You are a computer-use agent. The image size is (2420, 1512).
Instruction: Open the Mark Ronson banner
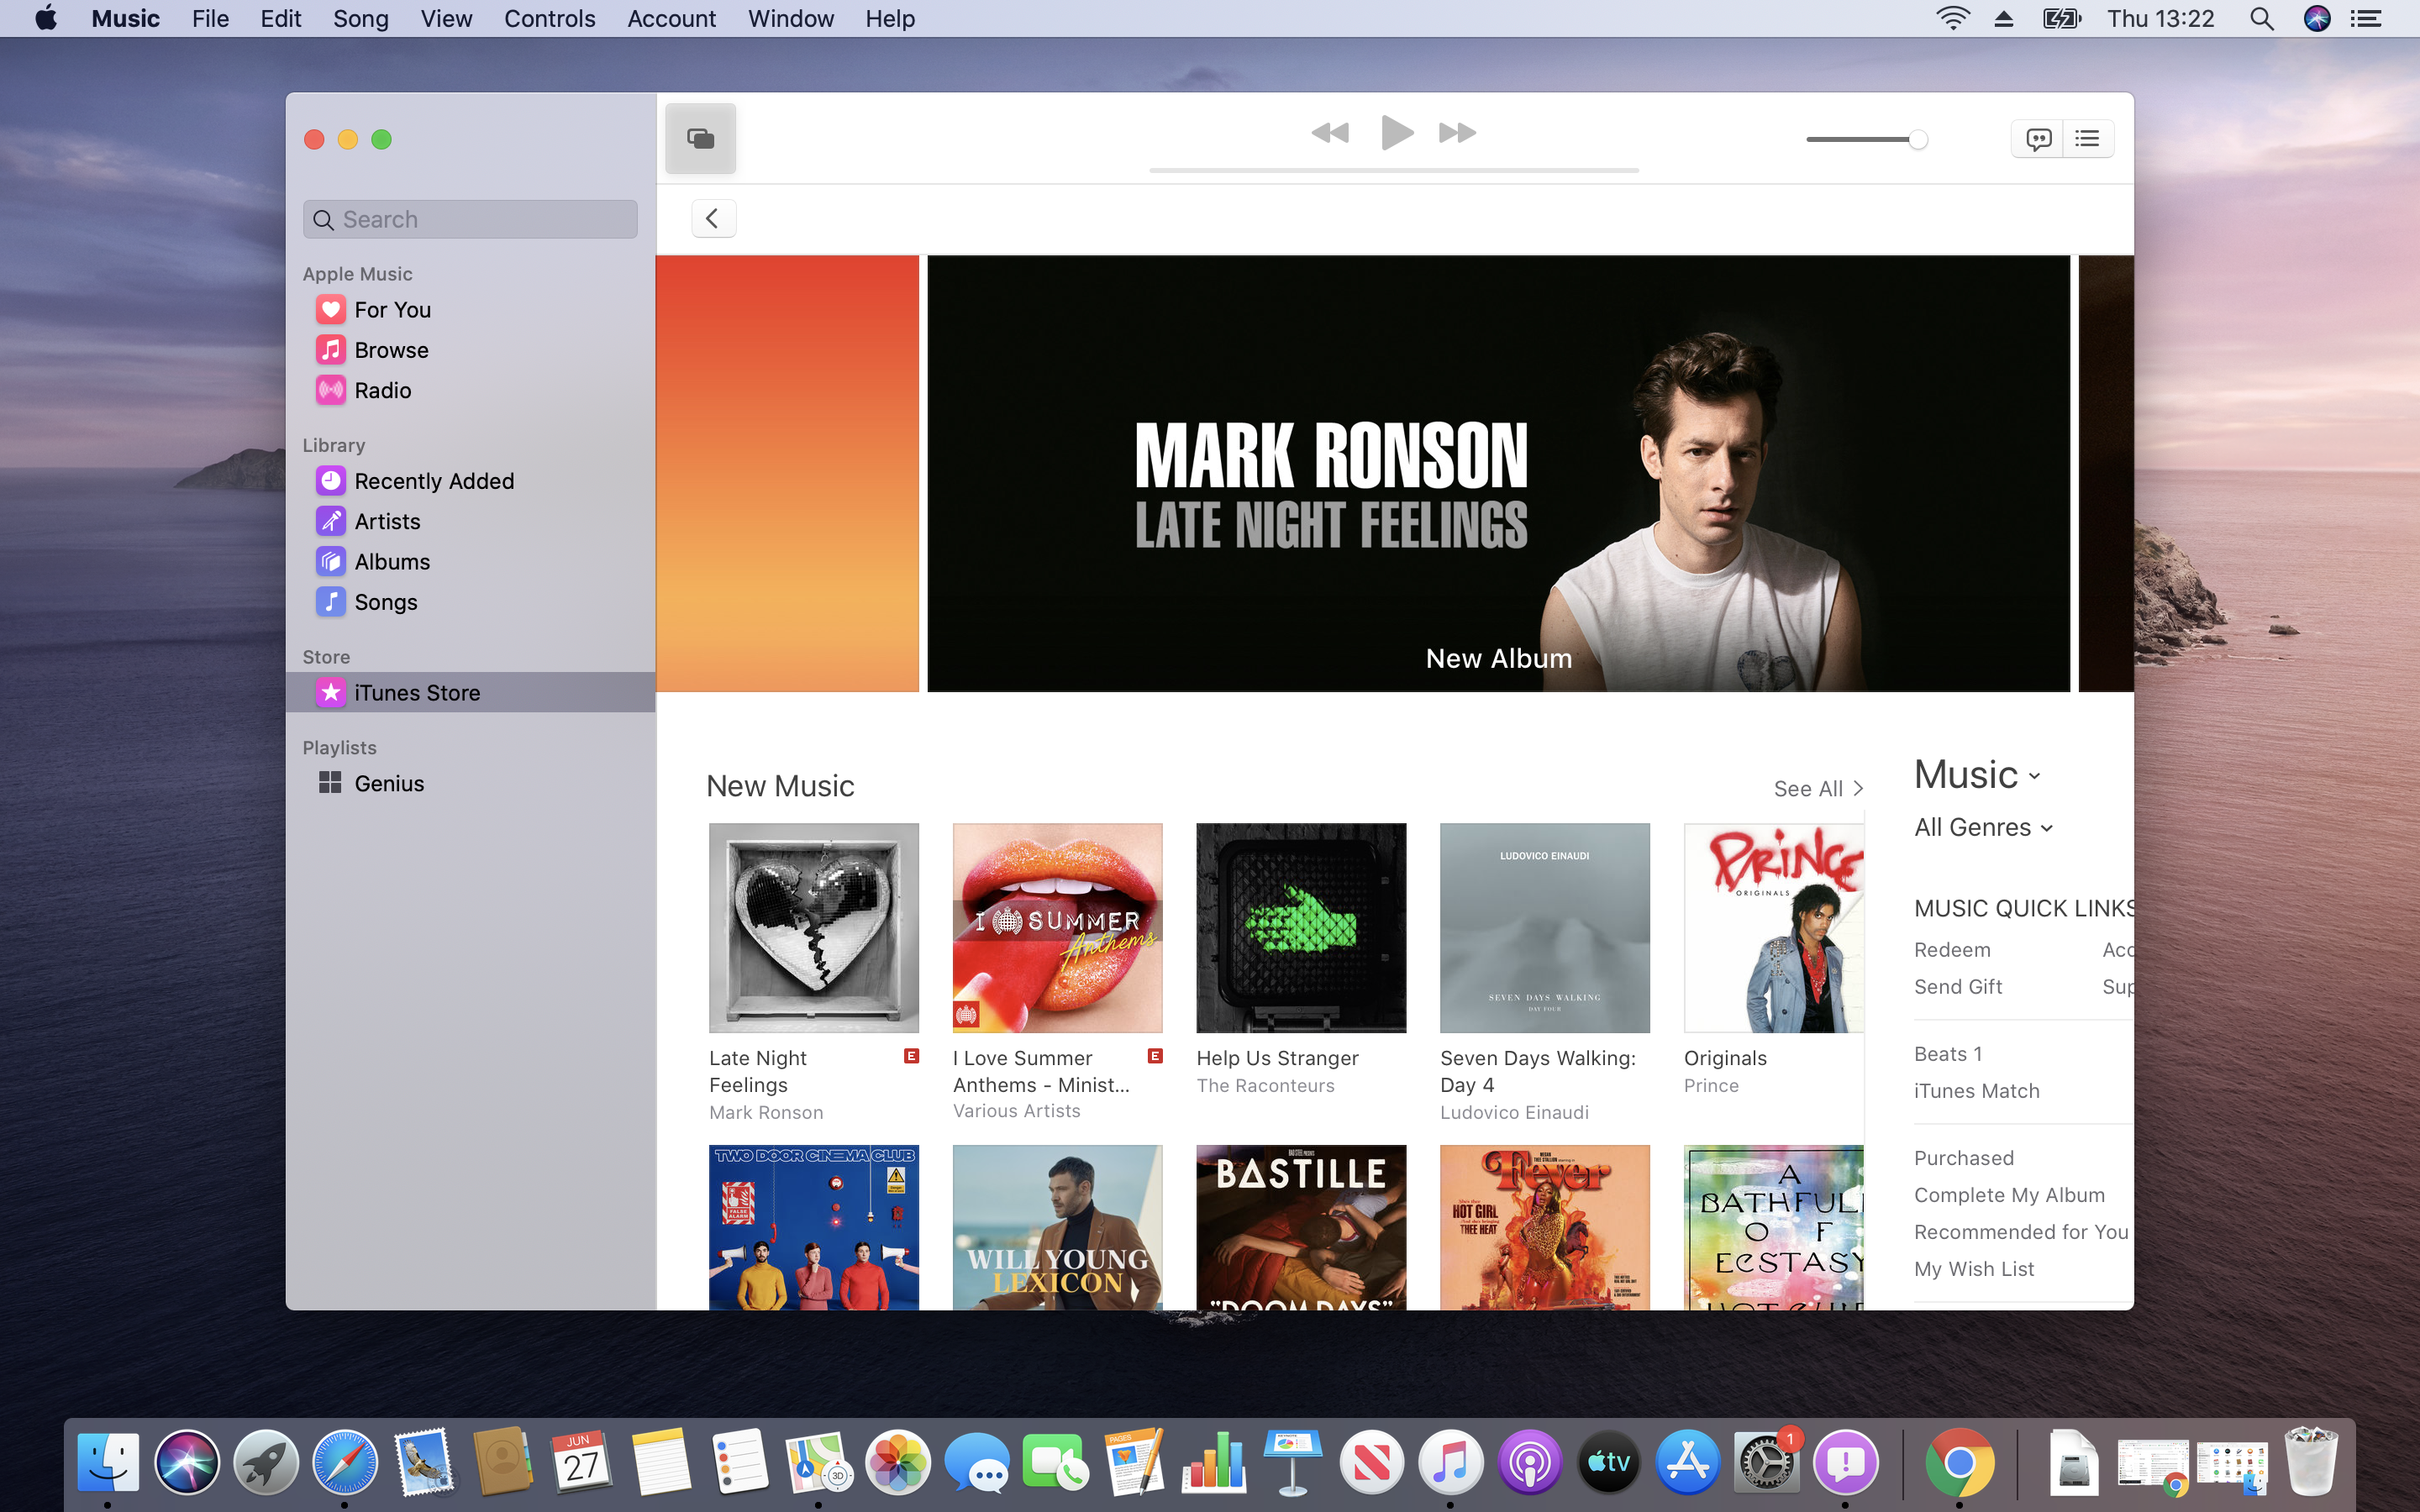[1498, 473]
